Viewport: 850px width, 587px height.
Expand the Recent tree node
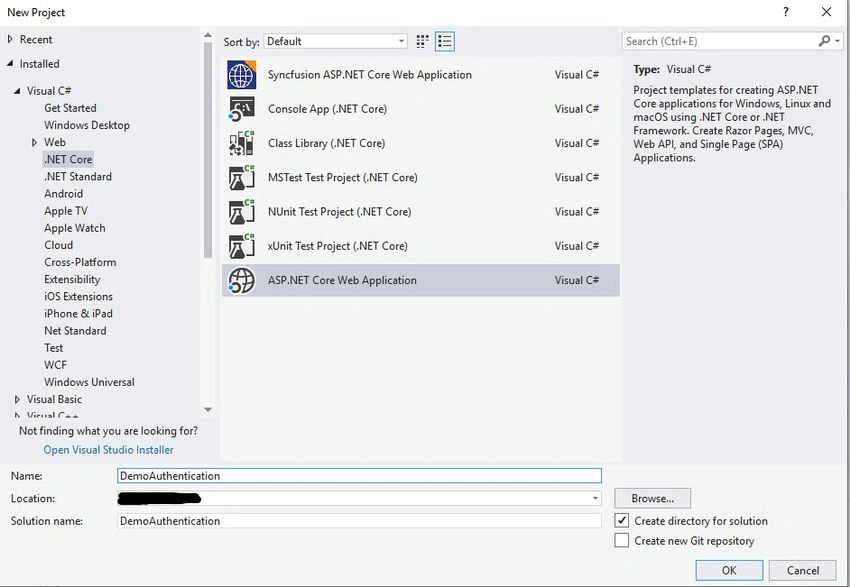[10, 39]
